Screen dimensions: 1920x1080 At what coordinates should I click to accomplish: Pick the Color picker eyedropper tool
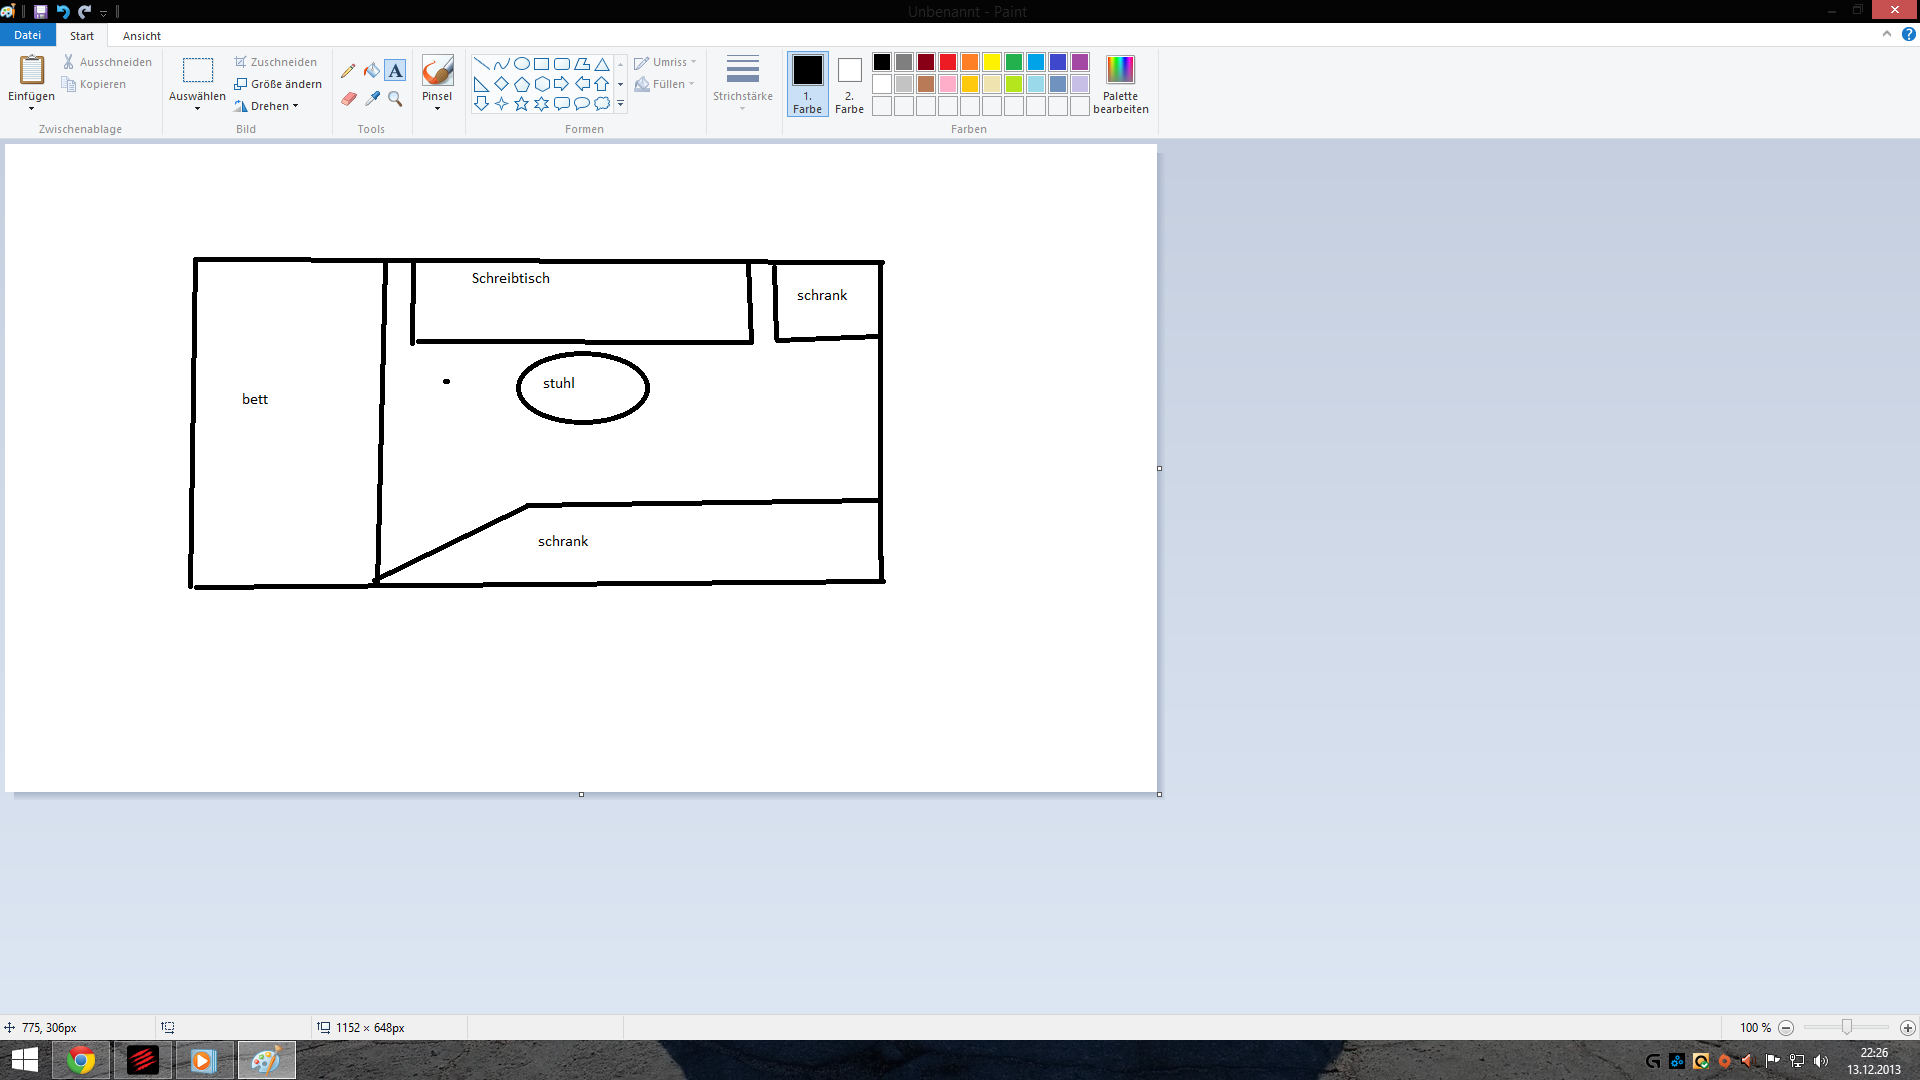tap(372, 99)
